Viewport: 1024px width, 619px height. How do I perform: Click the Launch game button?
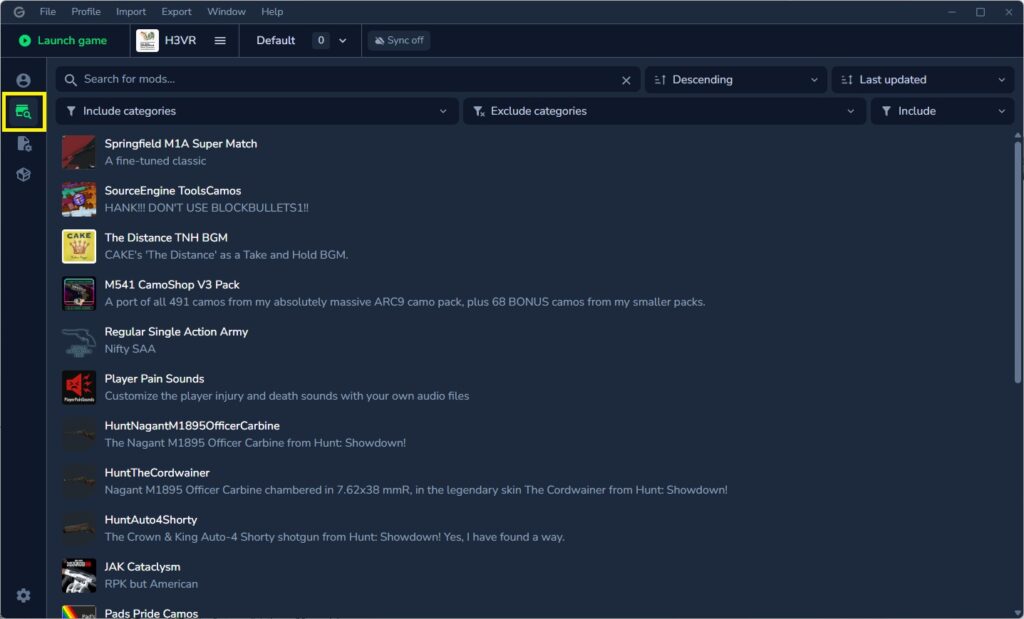[62, 40]
